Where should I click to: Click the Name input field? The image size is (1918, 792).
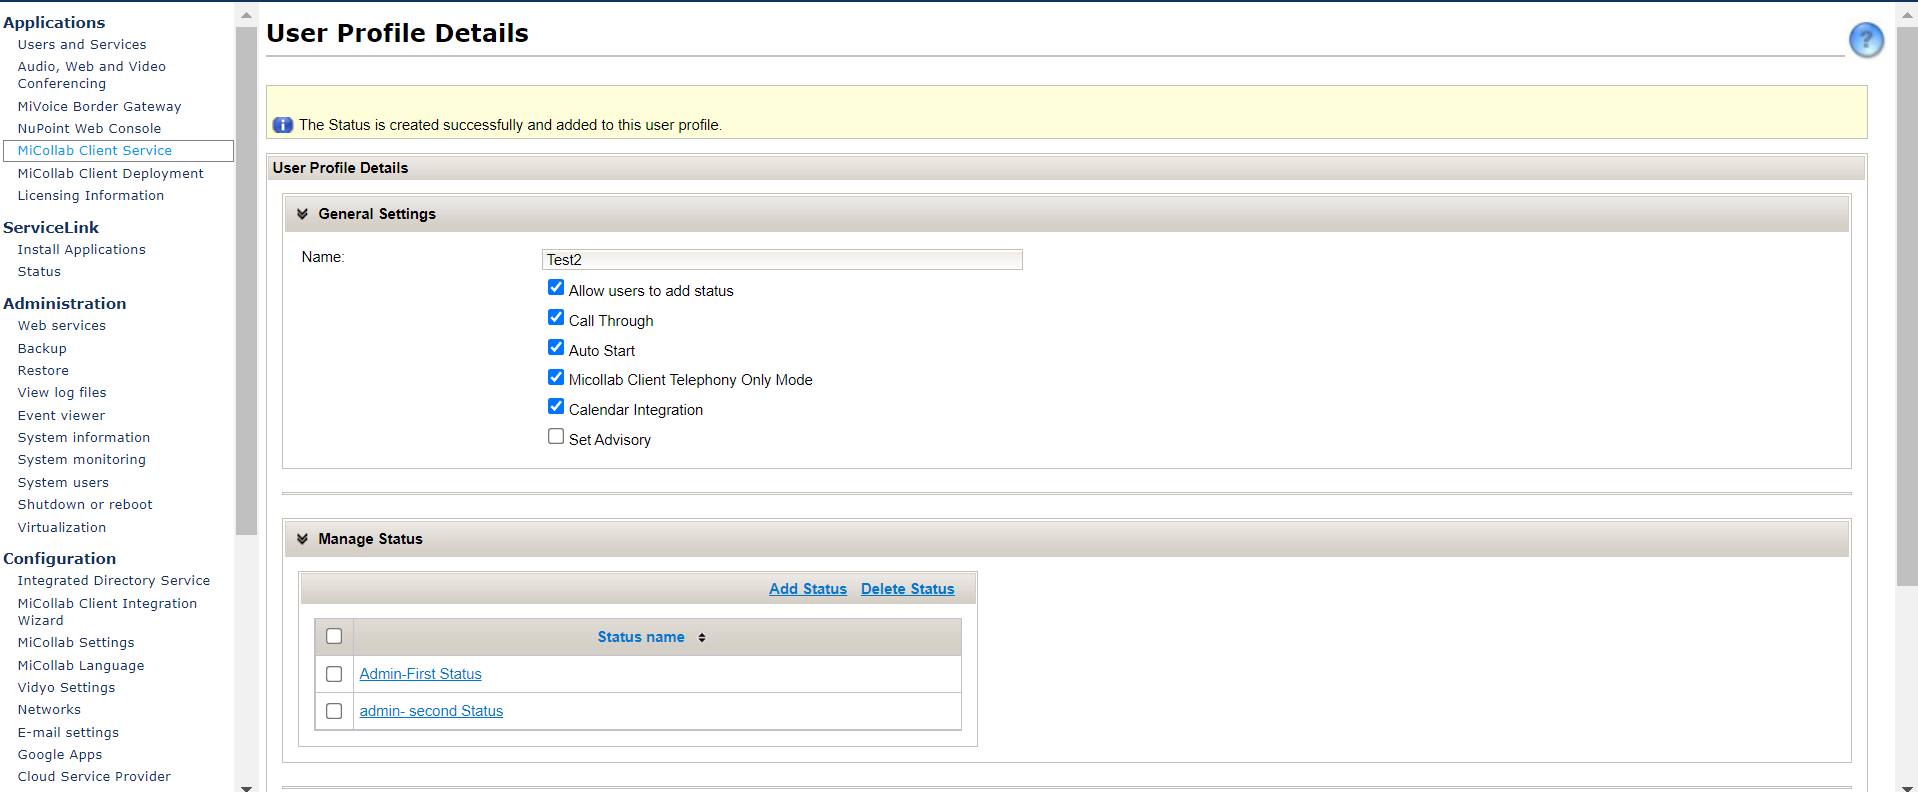click(x=781, y=260)
